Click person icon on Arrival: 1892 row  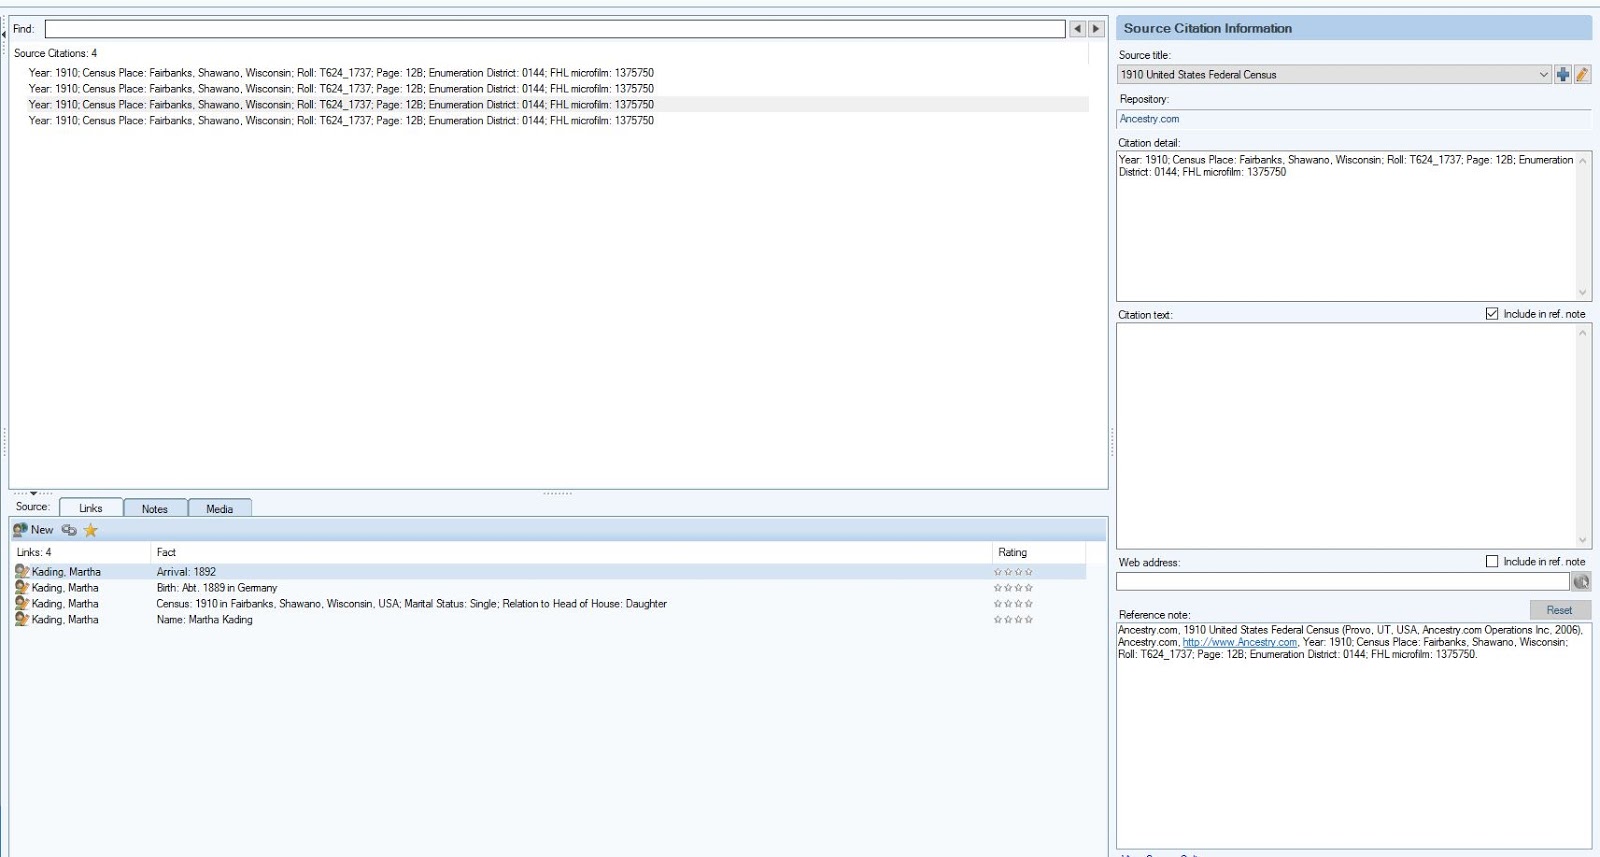(x=22, y=572)
